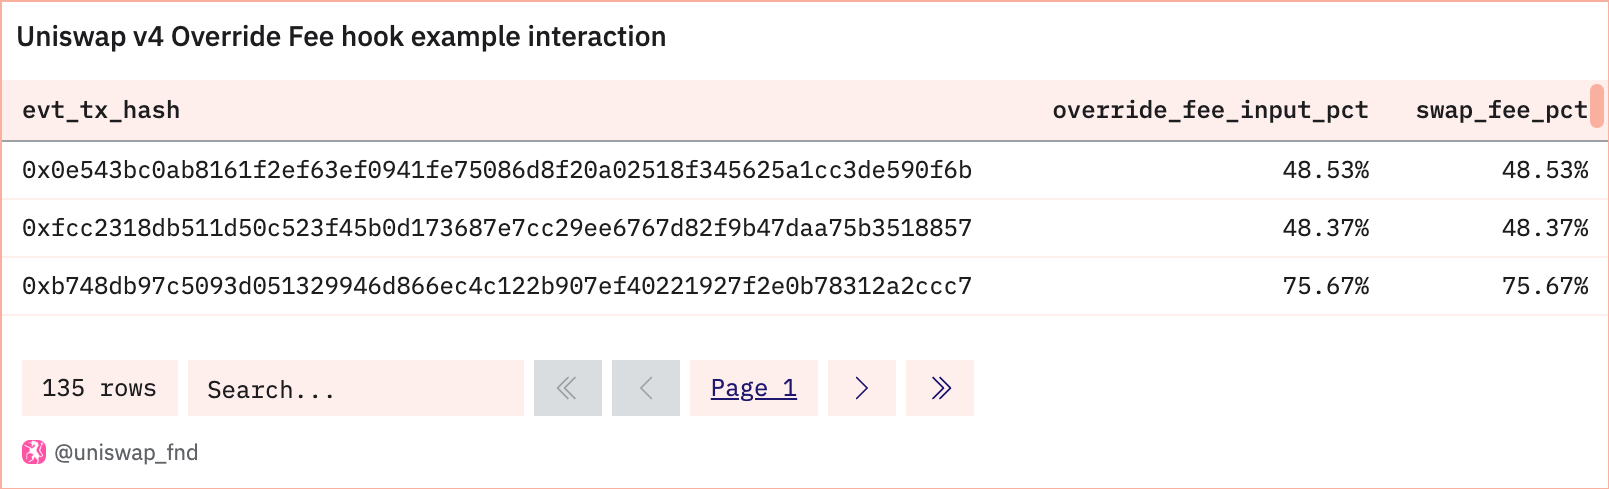Click the 48.37% swap fee cell

click(1545, 228)
